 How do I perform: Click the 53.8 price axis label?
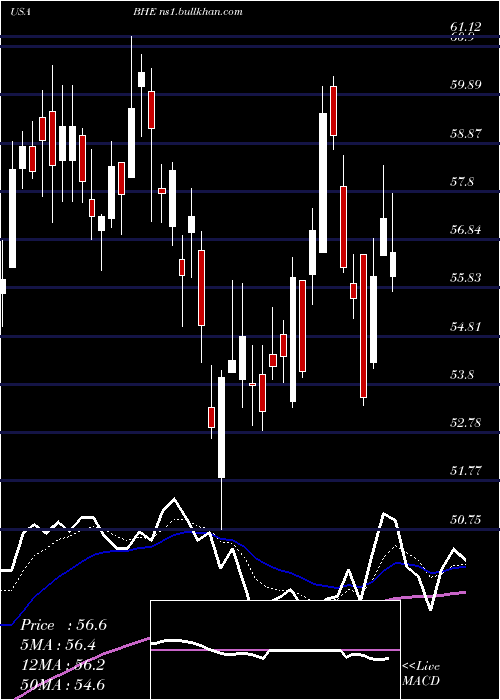point(462,375)
